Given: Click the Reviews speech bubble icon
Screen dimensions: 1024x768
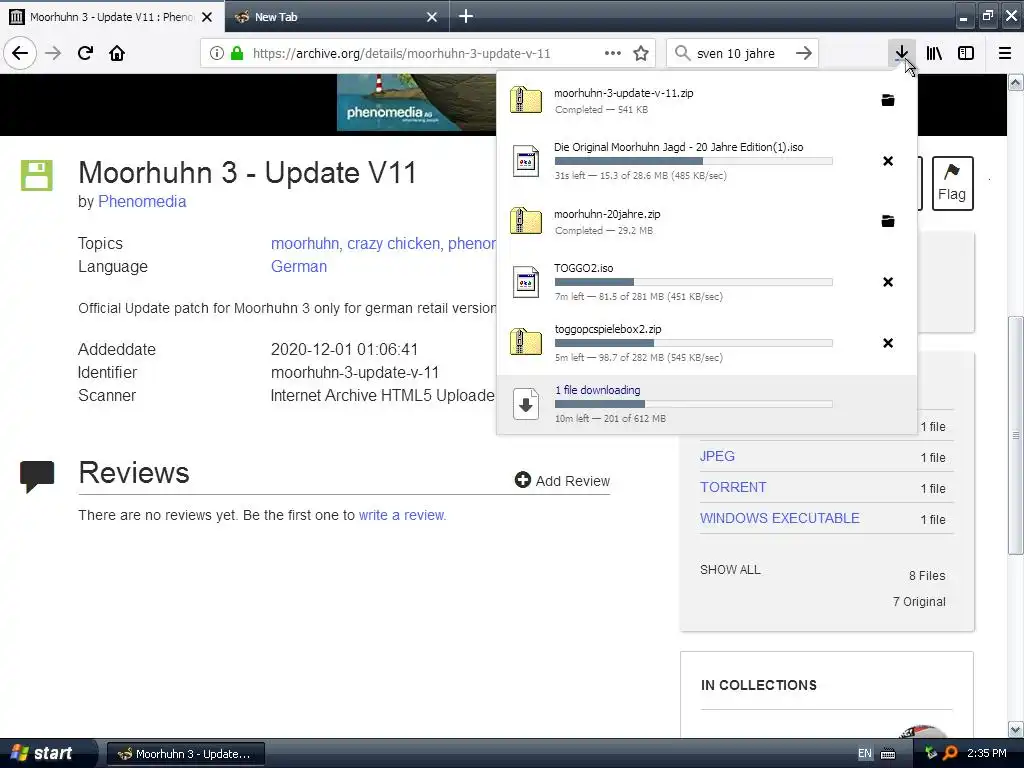Looking at the screenshot, I should 37,476.
